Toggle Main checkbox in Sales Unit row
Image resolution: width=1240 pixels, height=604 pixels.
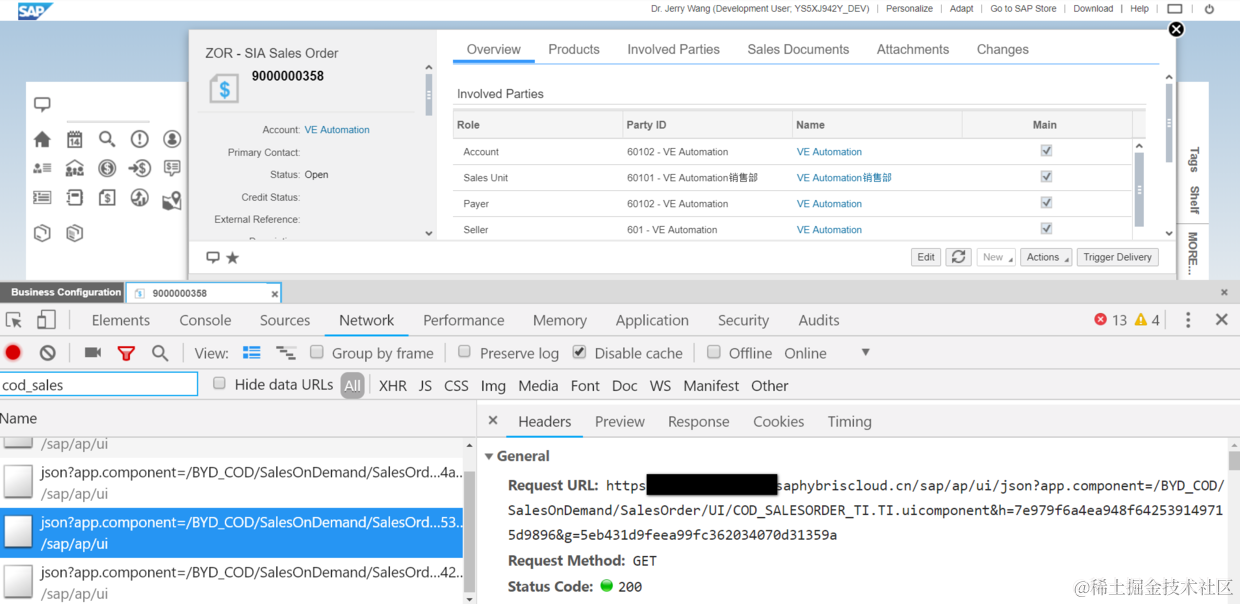point(1046,177)
